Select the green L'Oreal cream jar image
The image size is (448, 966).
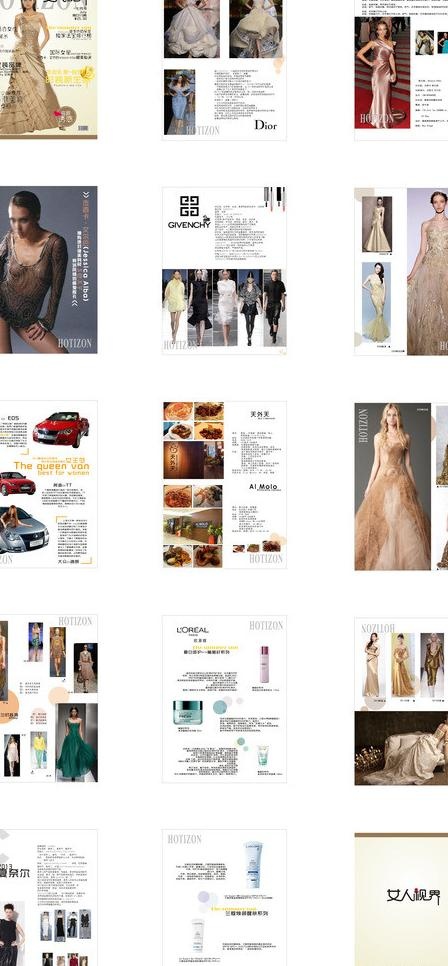point(187,713)
